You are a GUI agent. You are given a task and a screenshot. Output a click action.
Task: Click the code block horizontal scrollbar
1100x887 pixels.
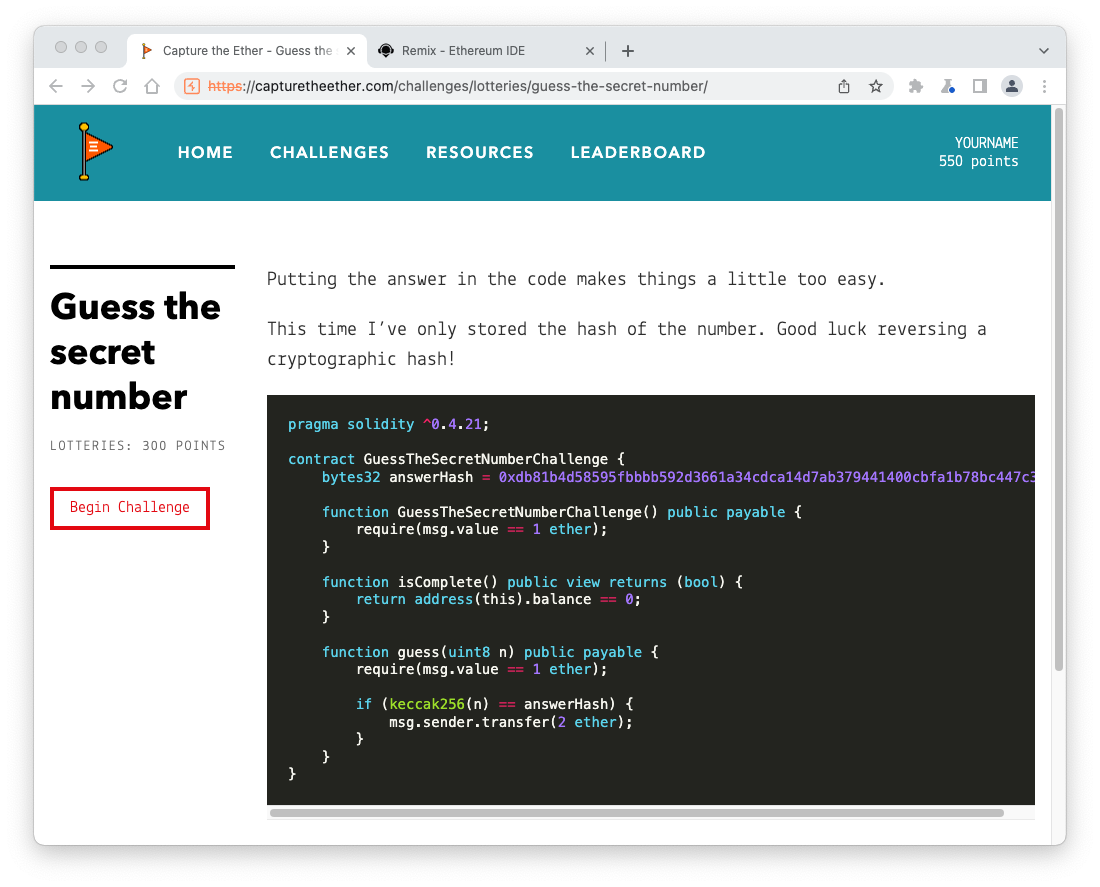636,813
